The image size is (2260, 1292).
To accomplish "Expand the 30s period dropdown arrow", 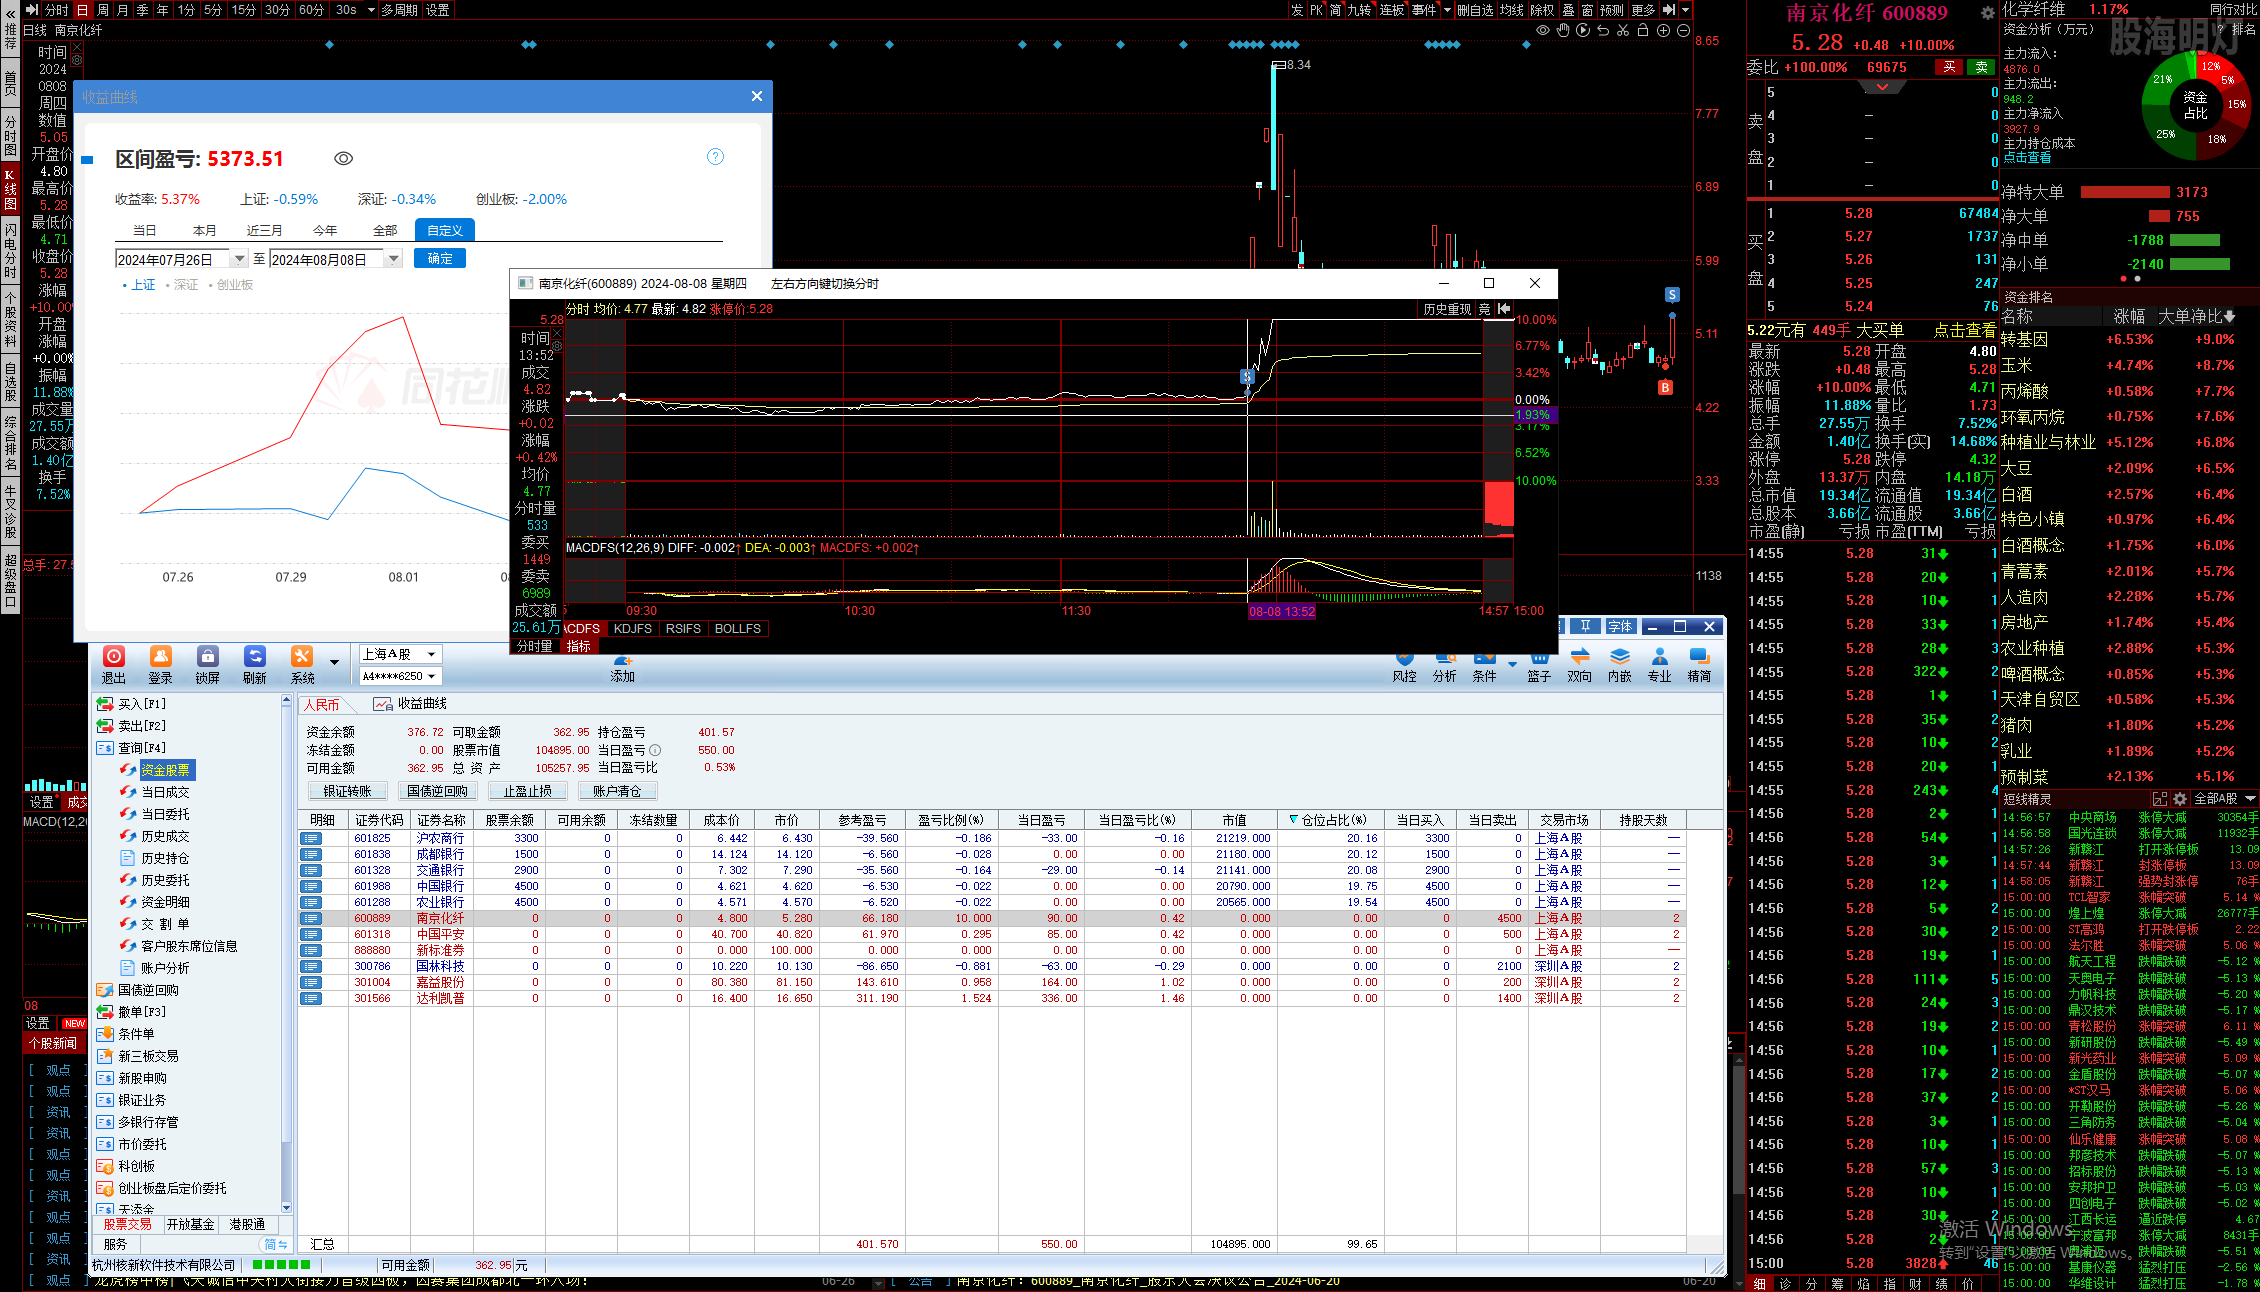I will (371, 10).
